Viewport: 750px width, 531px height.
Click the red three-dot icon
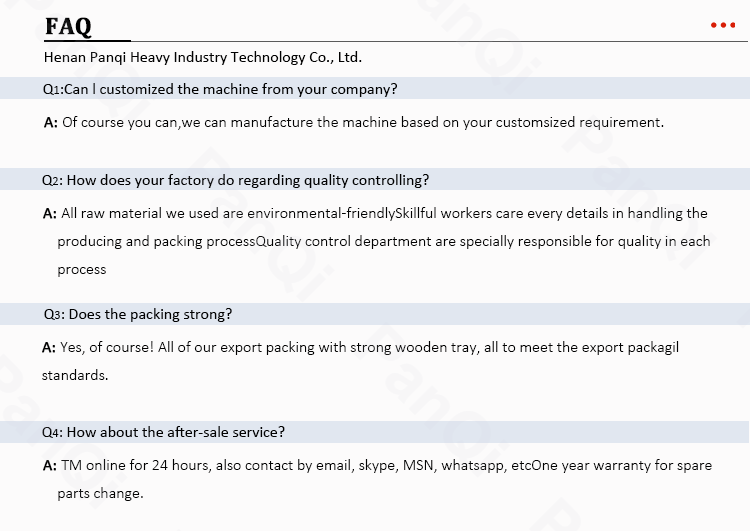[722, 25]
